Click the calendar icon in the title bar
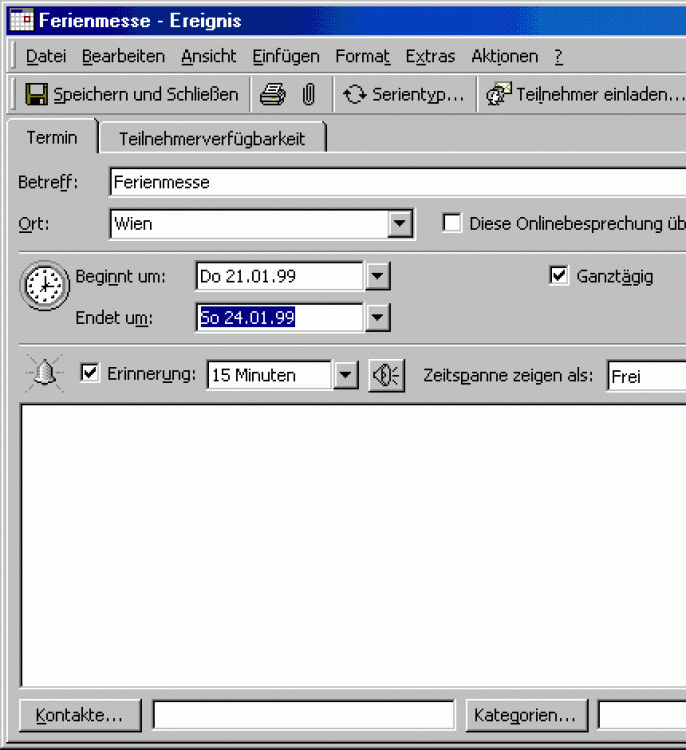Image resolution: width=686 pixels, height=750 pixels. click(20, 19)
